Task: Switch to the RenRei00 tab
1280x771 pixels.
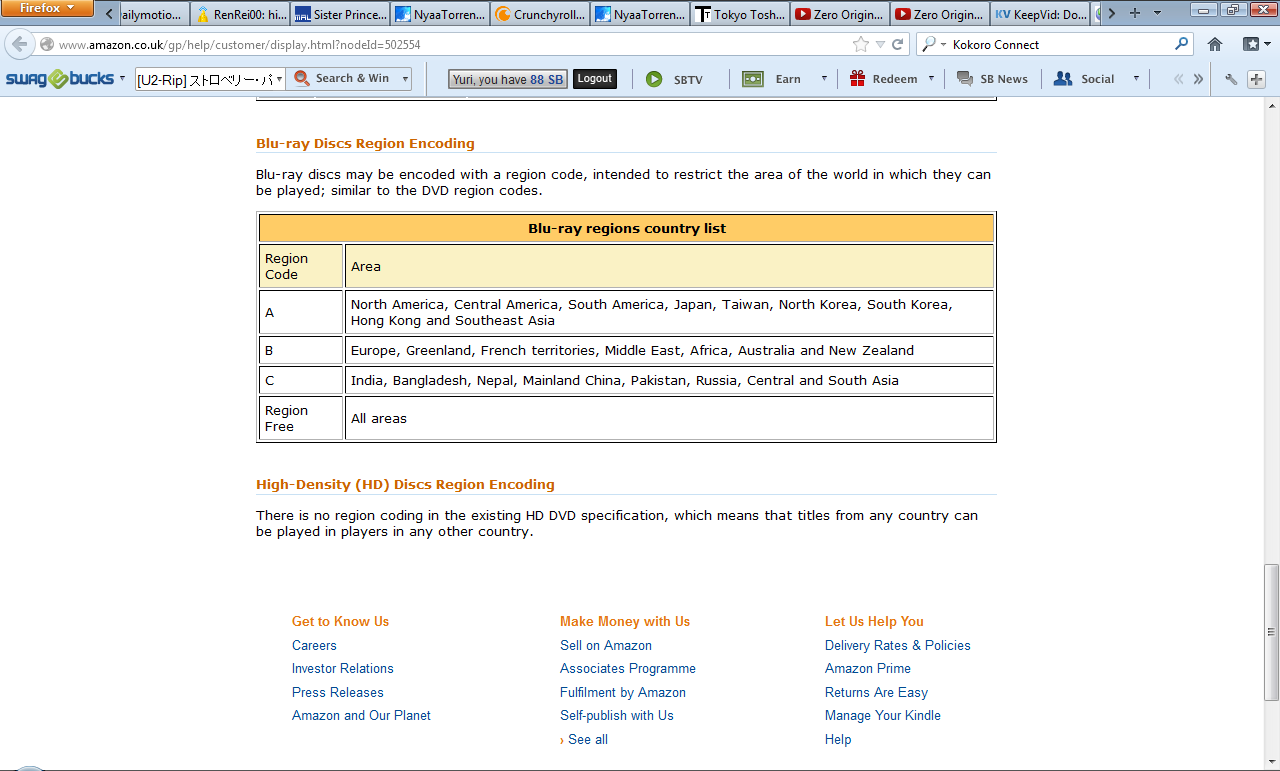Action: click(240, 14)
